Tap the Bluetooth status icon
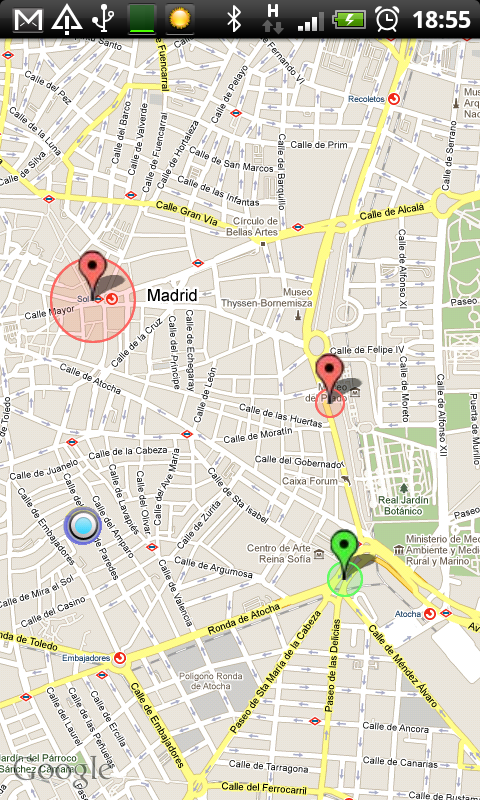This screenshot has height=800, width=480. coord(234,19)
